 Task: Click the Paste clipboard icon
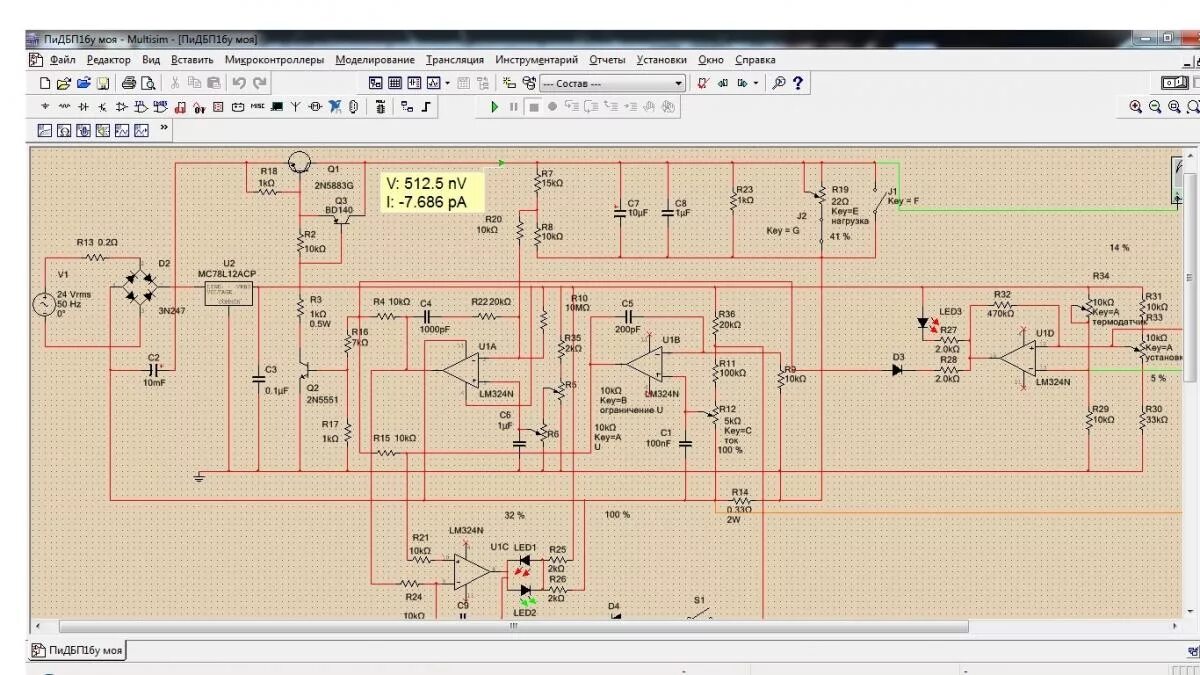coord(213,84)
